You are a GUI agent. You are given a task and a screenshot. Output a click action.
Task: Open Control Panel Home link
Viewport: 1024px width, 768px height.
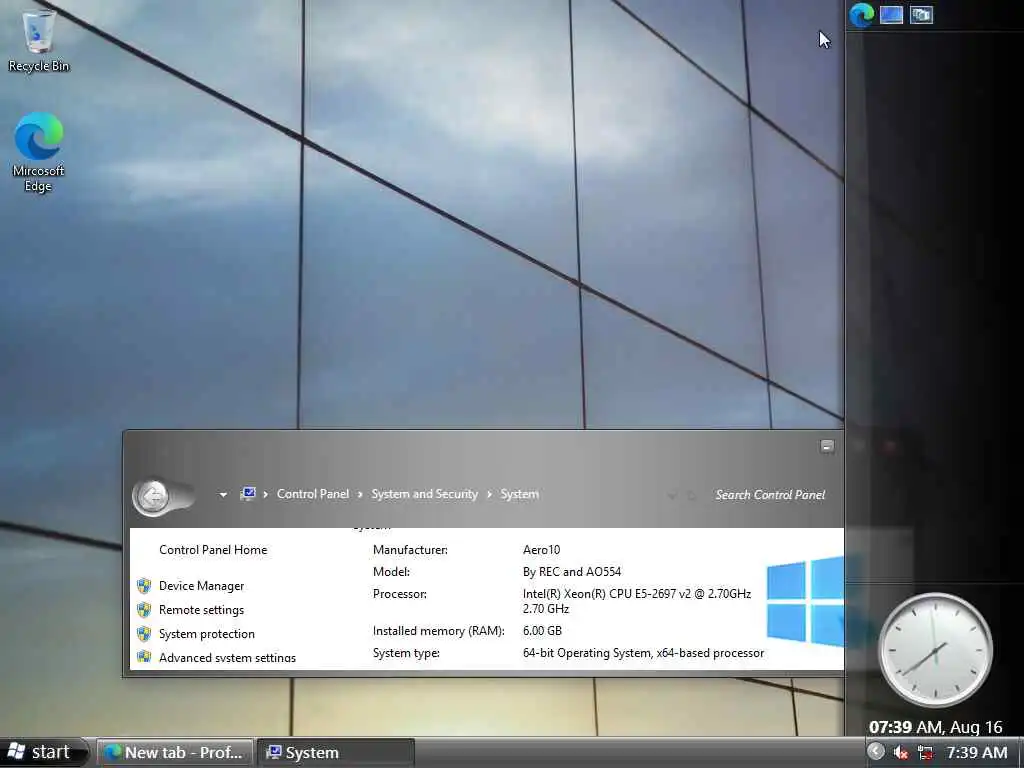pyautogui.click(x=213, y=550)
